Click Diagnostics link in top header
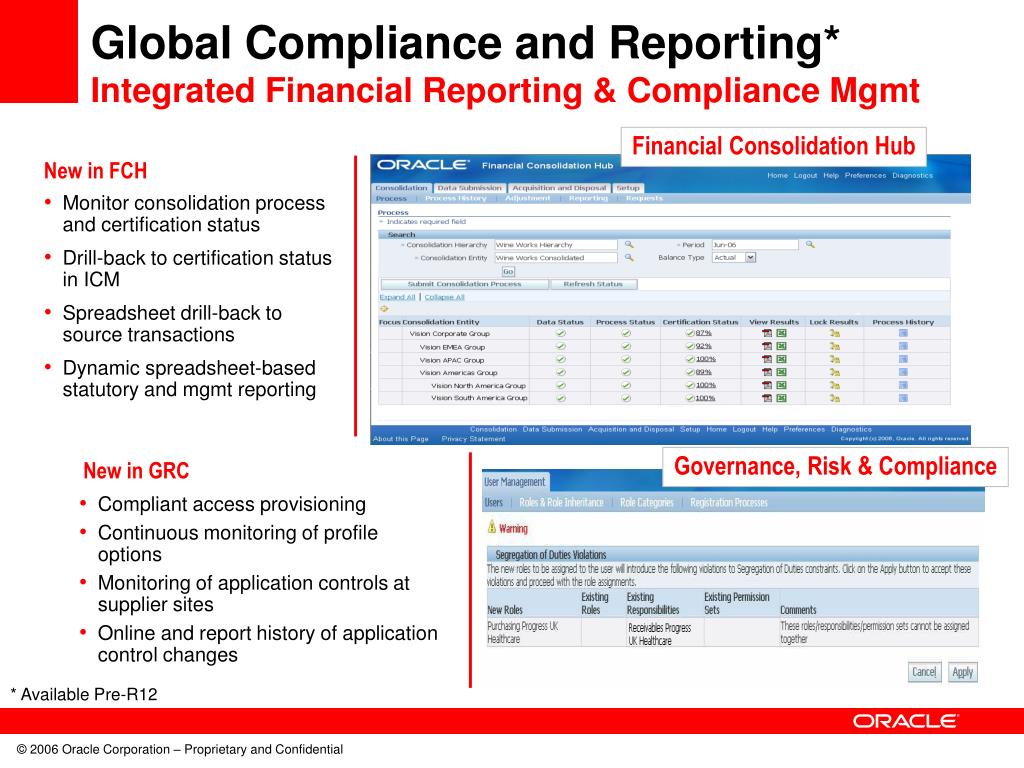Screen dimensions: 1024x768 (912, 176)
